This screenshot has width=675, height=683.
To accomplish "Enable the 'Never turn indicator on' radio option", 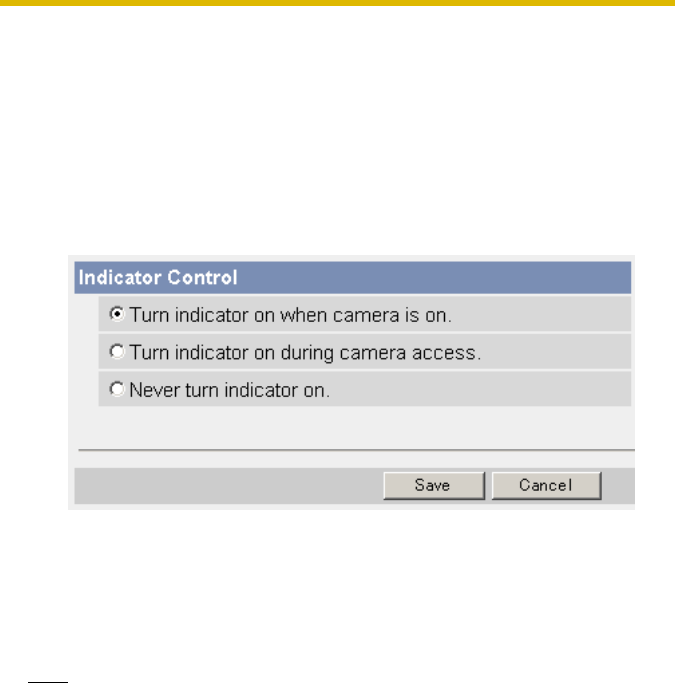I will 117,389.
